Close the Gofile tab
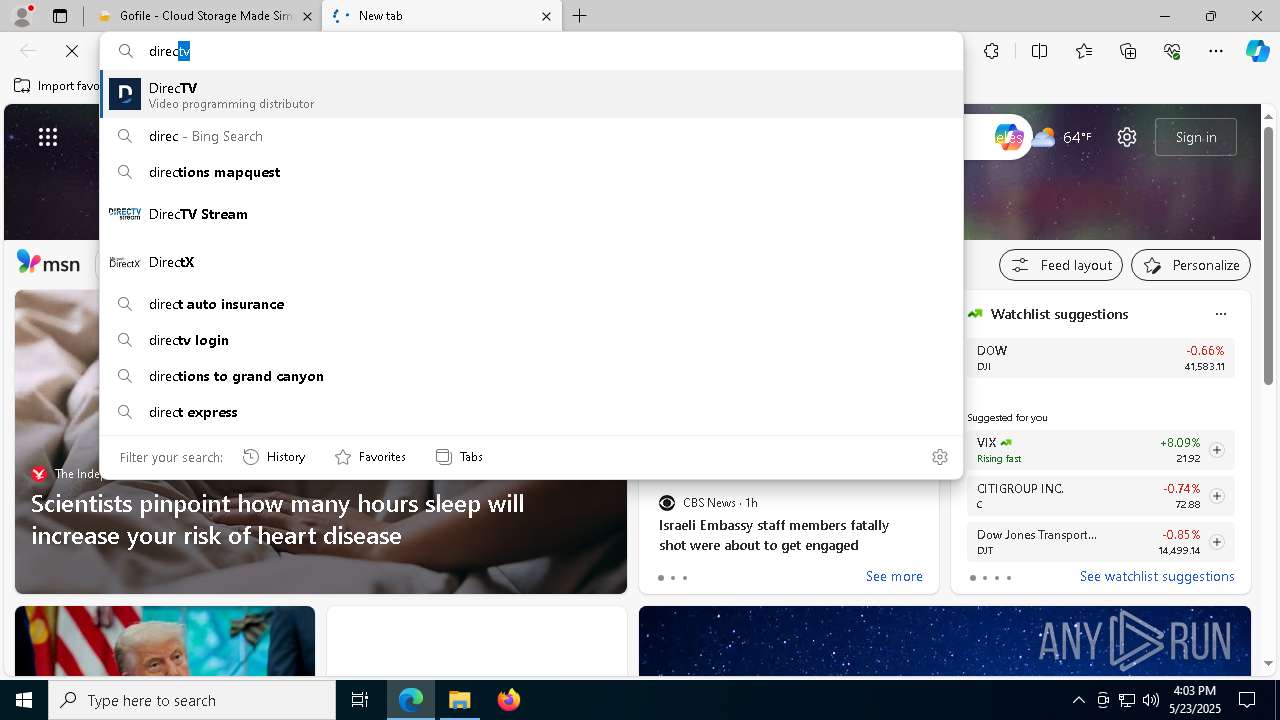The image size is (1280, 720). point(307,16)
